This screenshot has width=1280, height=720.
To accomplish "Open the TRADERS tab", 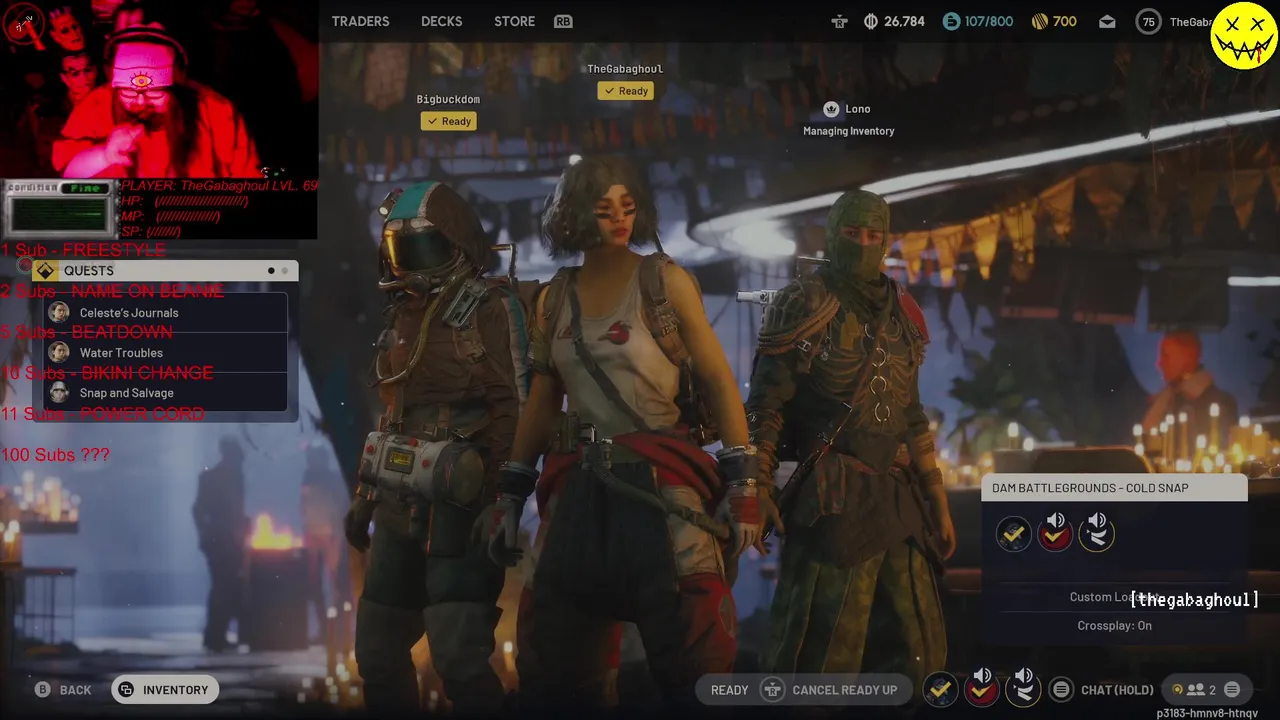I will (360, 21).
